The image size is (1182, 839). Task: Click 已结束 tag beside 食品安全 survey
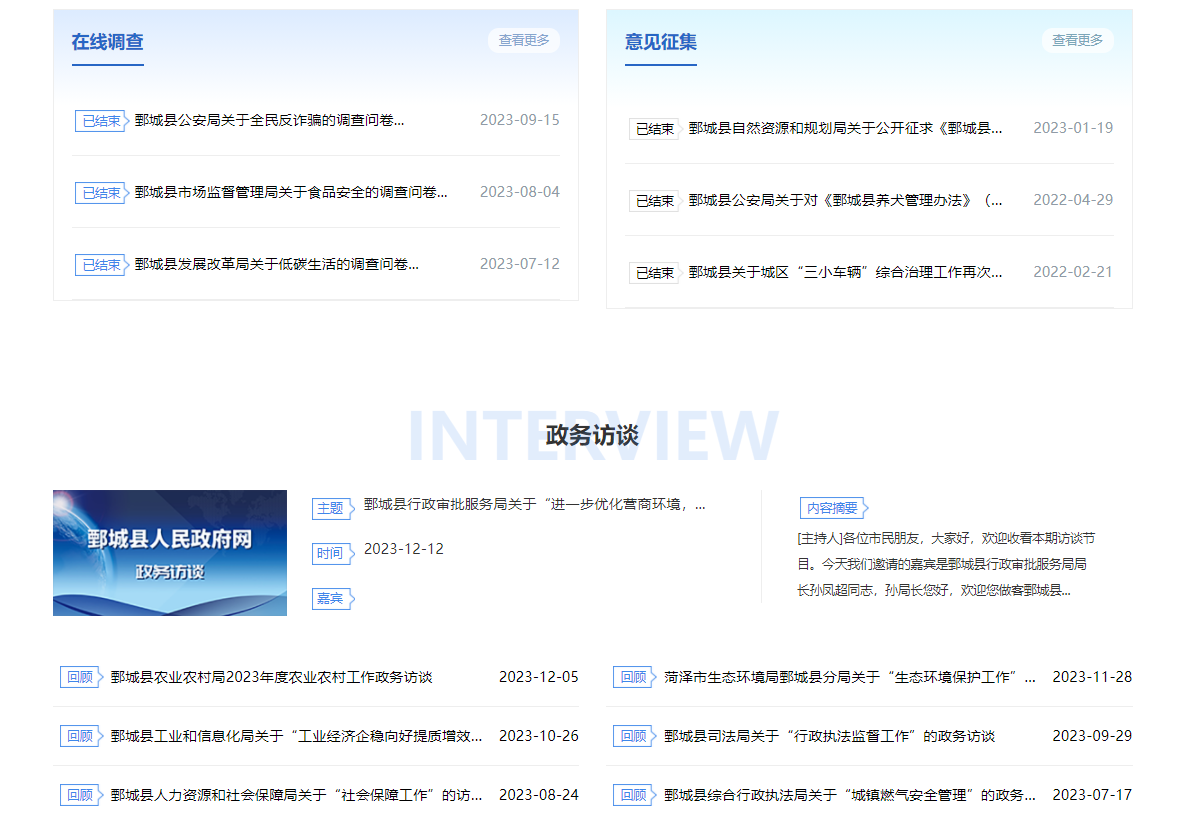[x=102, y=193]
